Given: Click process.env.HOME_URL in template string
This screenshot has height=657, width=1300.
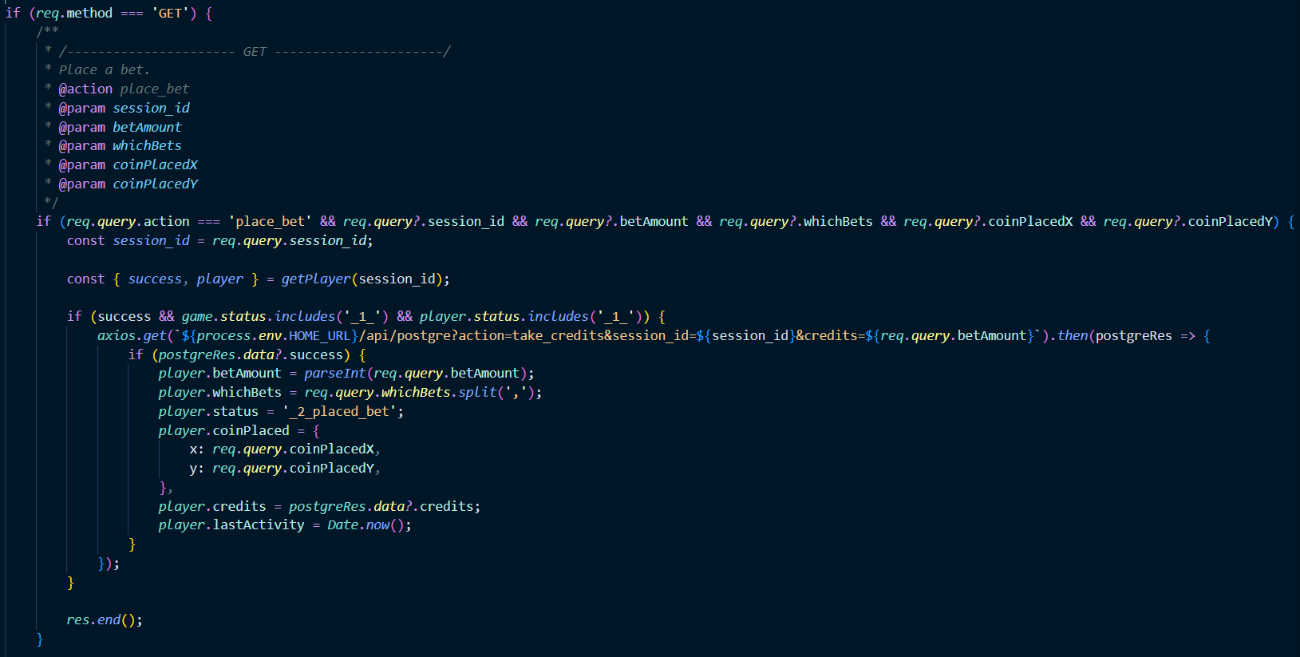Looking at the screenshot, I should click(x=261, y=335).
